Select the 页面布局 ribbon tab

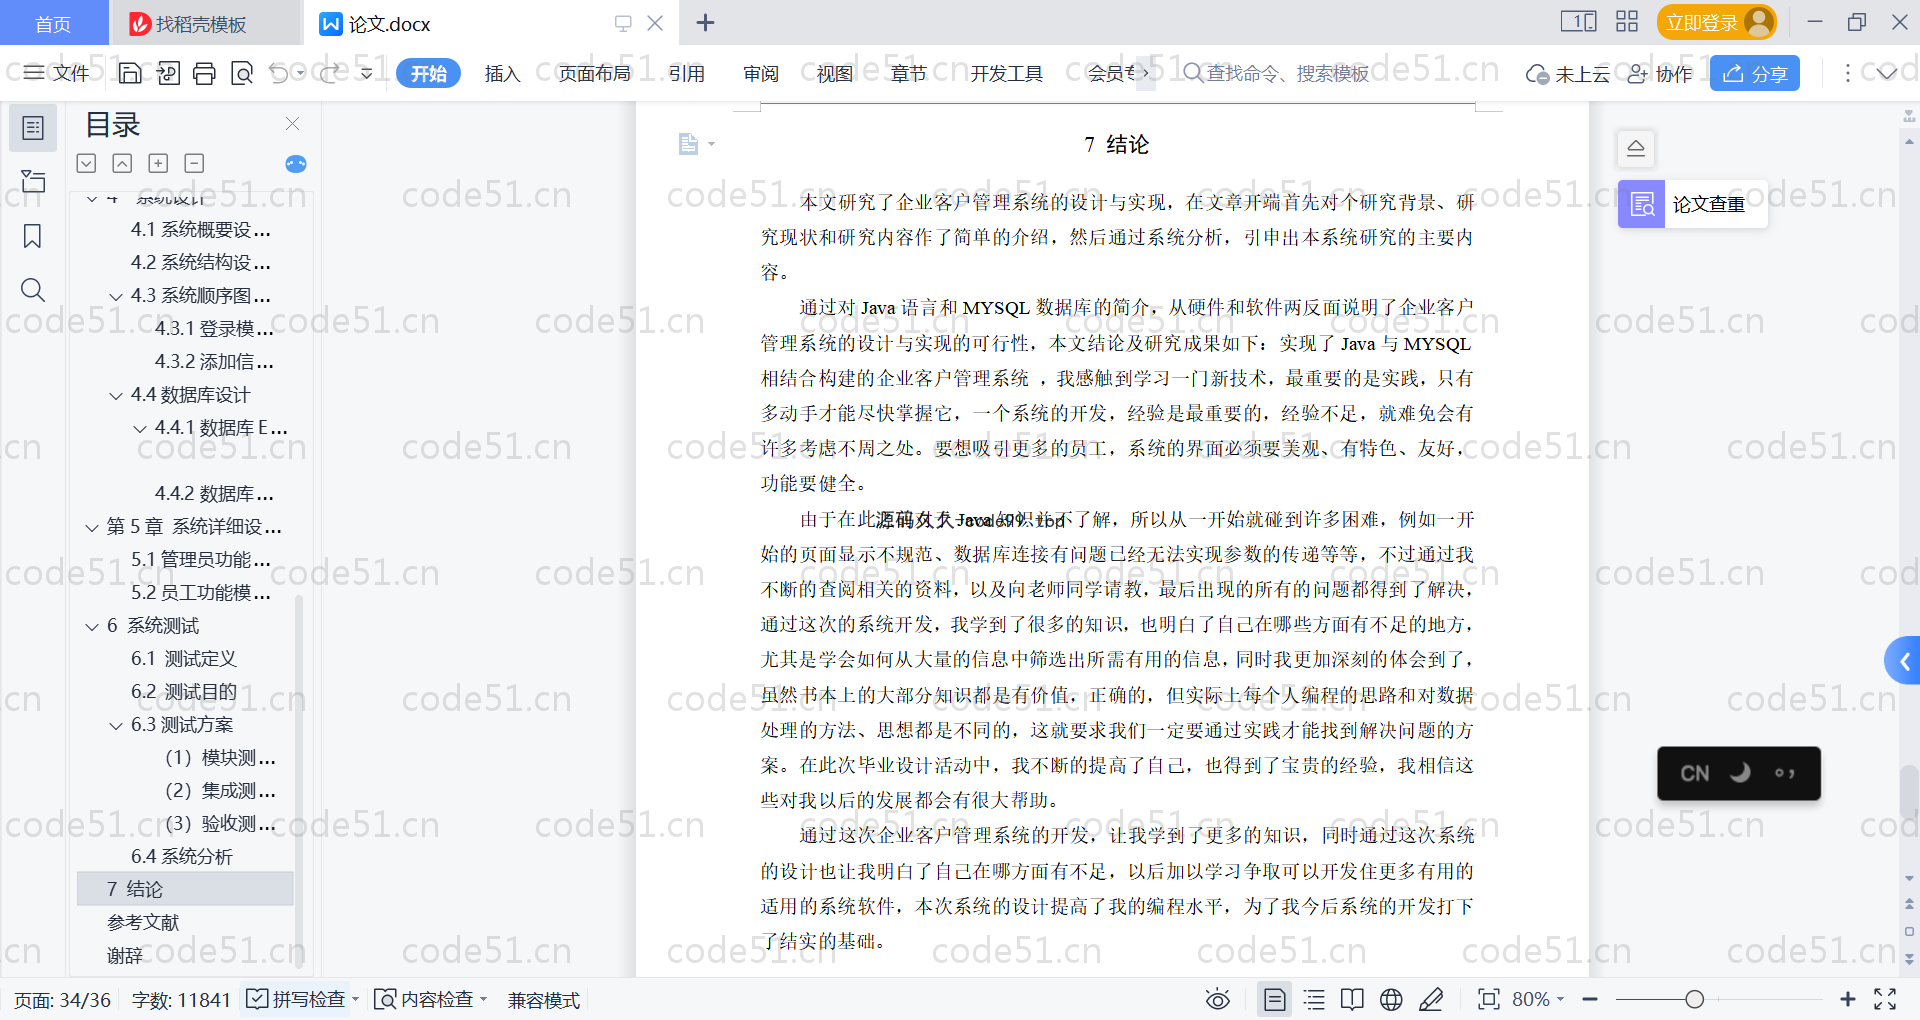tap(595, 73)
